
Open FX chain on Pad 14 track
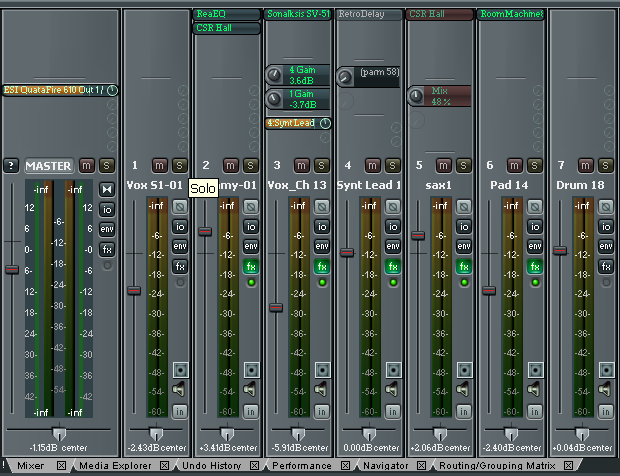click(536, 267)
